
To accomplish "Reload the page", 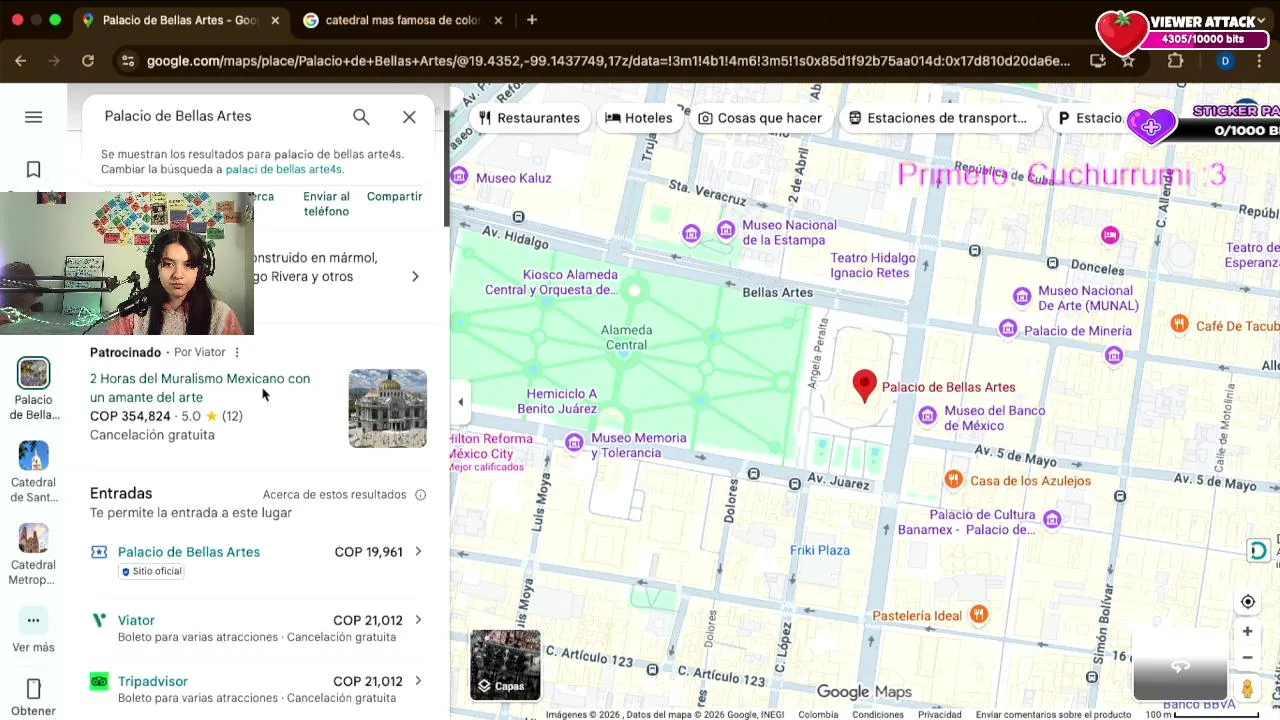I will coord(88,61).
